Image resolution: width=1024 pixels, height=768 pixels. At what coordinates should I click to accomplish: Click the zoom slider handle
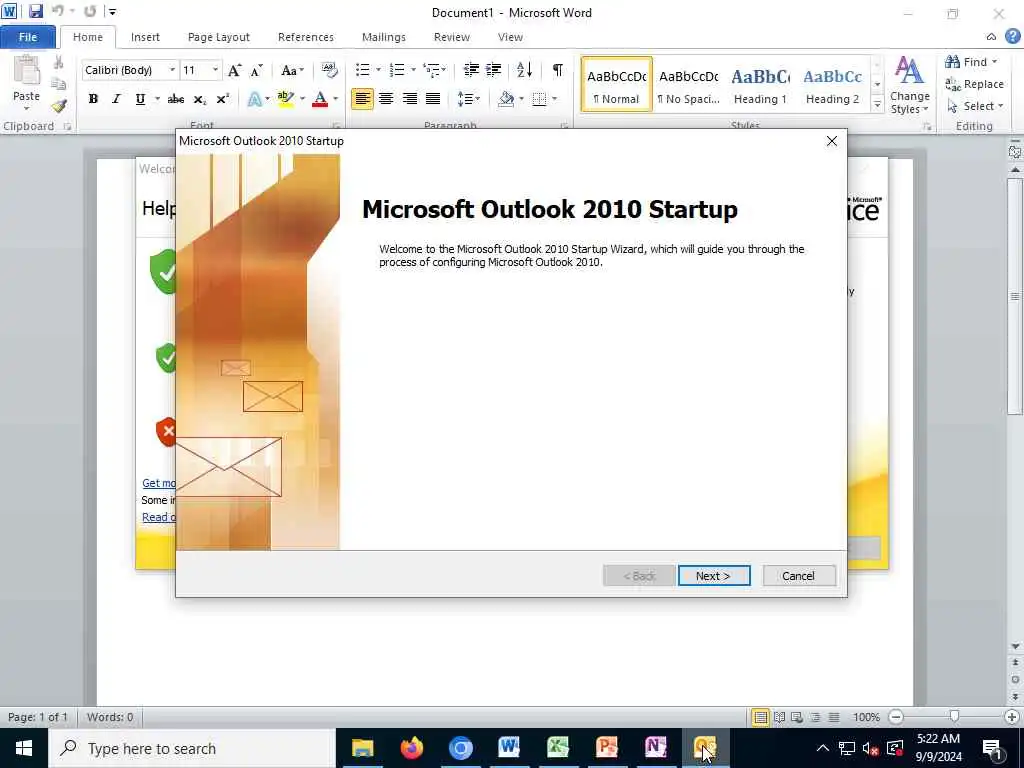click(954, 717)
